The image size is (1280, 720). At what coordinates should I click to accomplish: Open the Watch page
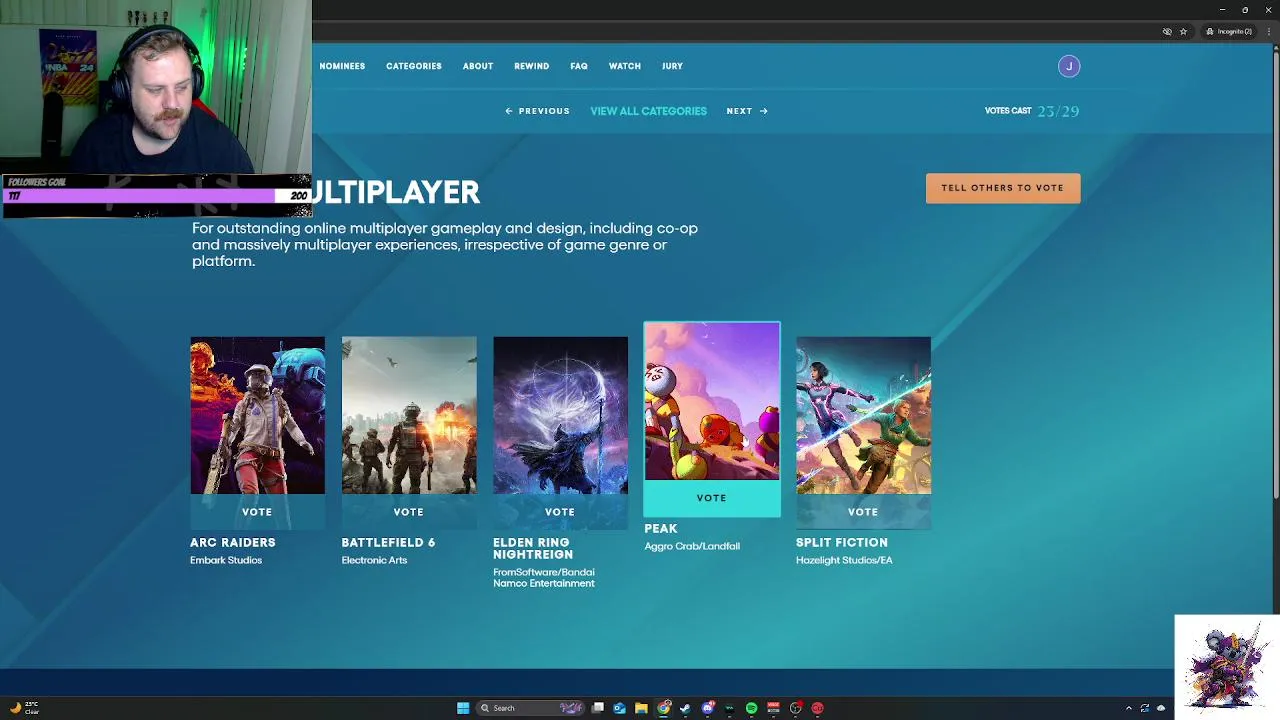[625, 66]
